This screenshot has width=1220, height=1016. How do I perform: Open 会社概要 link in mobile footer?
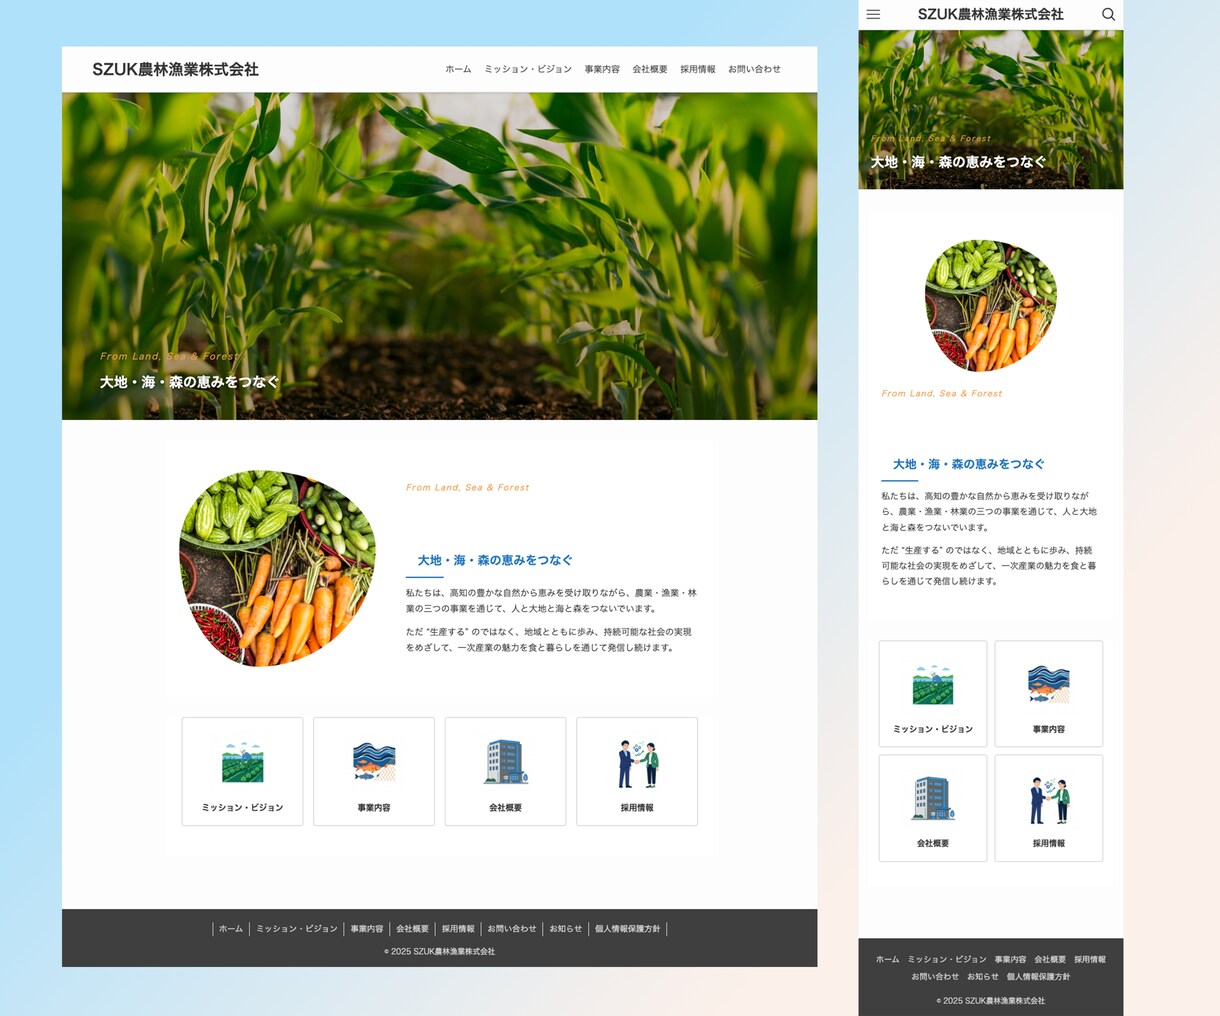(1050, 960)
